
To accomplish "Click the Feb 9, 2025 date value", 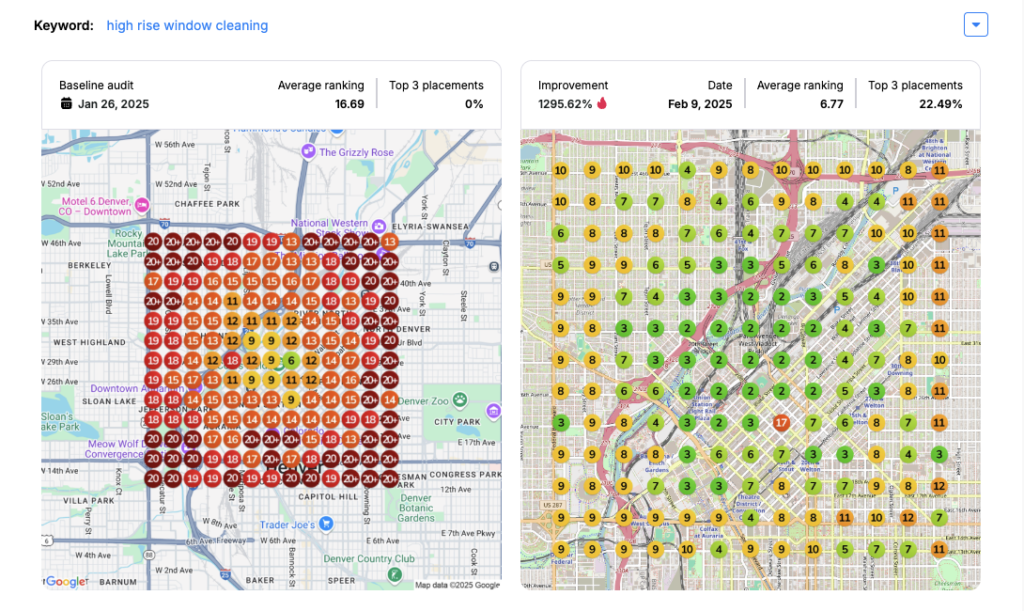I will coord(700,104).
